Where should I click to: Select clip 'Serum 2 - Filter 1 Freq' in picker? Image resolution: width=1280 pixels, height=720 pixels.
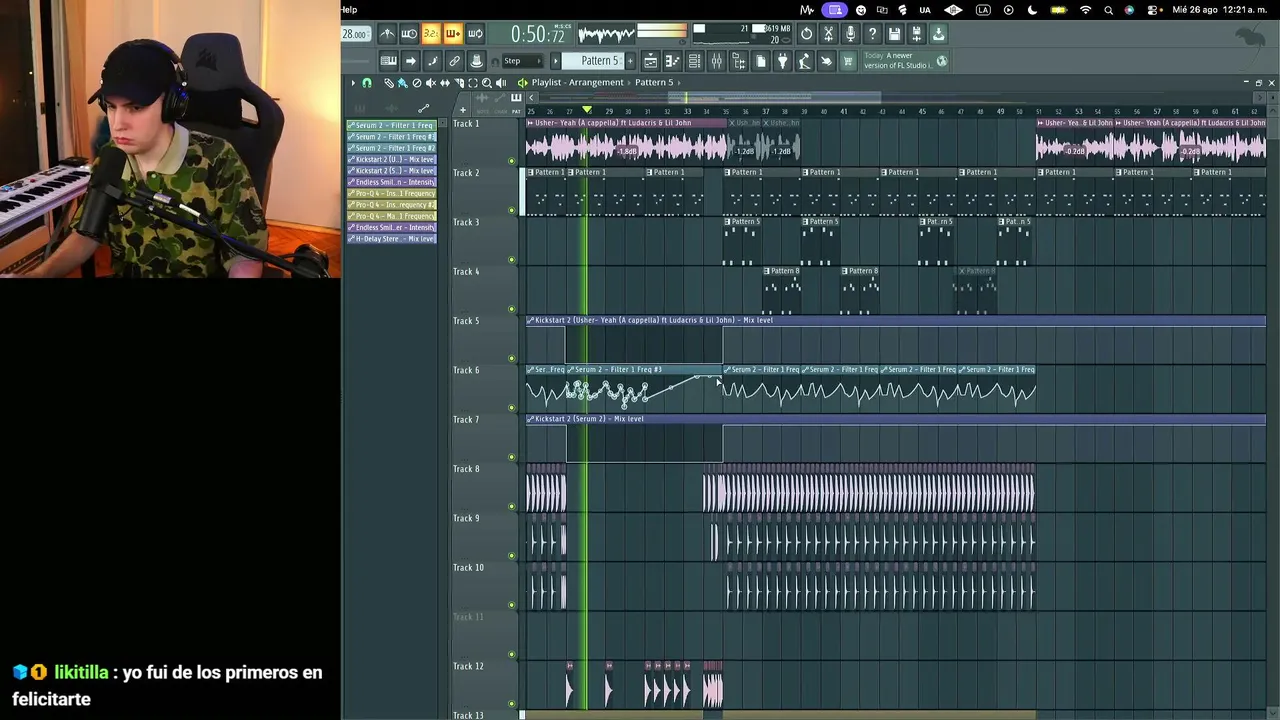392,126
